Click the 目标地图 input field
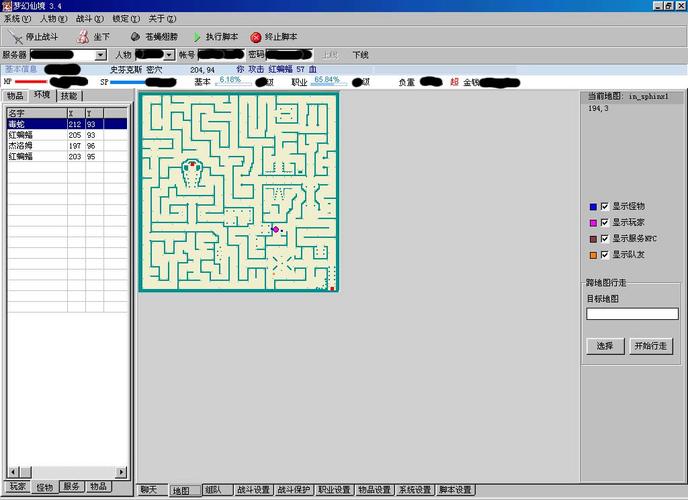688x500 pixels. tap(631, 314)
